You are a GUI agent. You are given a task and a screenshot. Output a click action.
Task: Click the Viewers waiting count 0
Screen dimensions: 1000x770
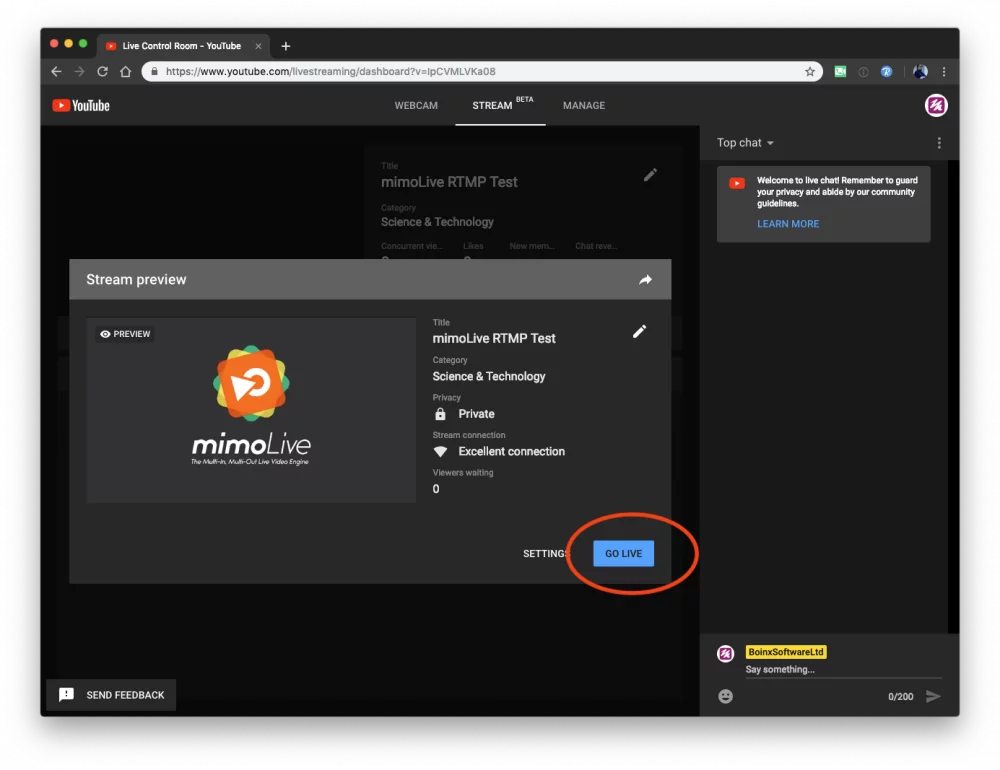(x=436, y=489)
